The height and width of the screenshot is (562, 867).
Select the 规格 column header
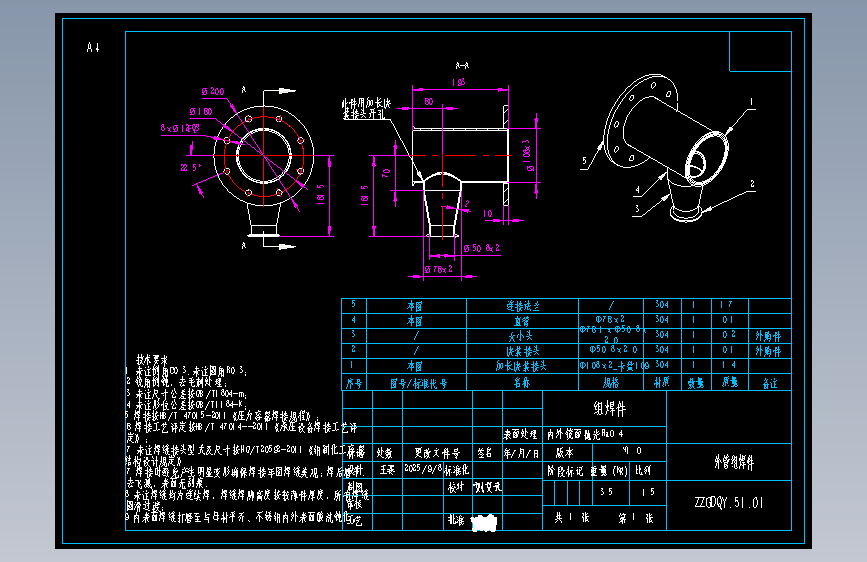tap(611, 383)
